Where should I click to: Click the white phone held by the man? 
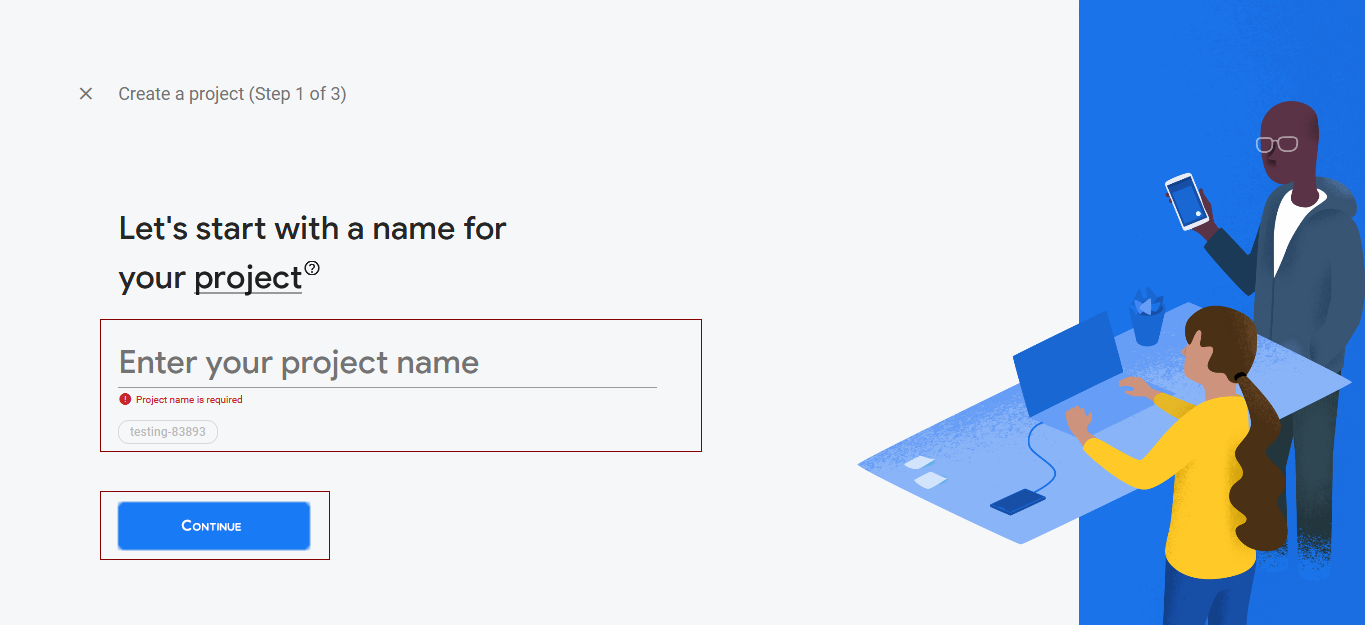(x=1186, y=201)
